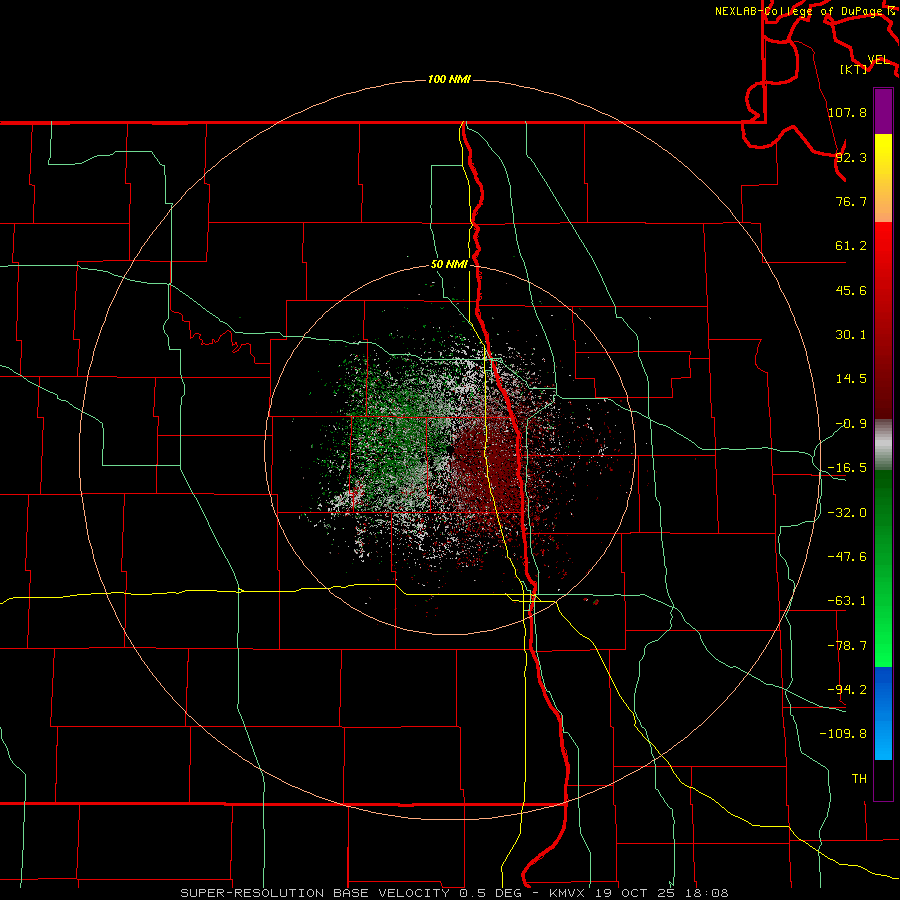Click the 50 NMI range ring label
The height and width of the screenshot is (900, 900).
pyautogui.click(x=449, y=265)
